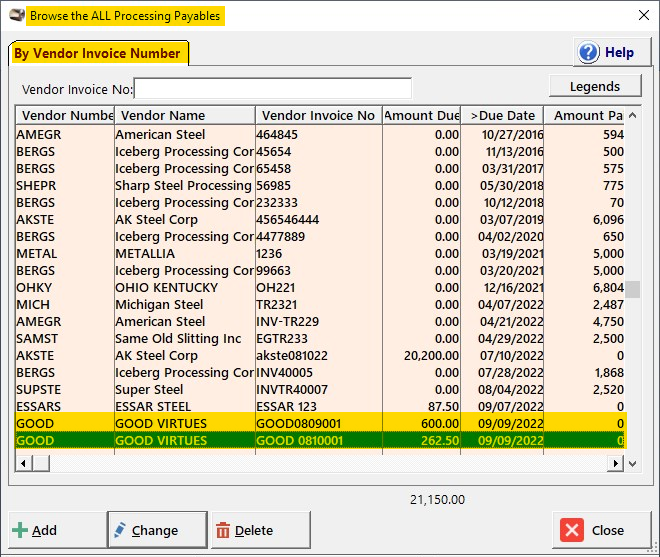Select the ESSAR STEEL row
Screen dimensions: 660x557
click(320, 407)
